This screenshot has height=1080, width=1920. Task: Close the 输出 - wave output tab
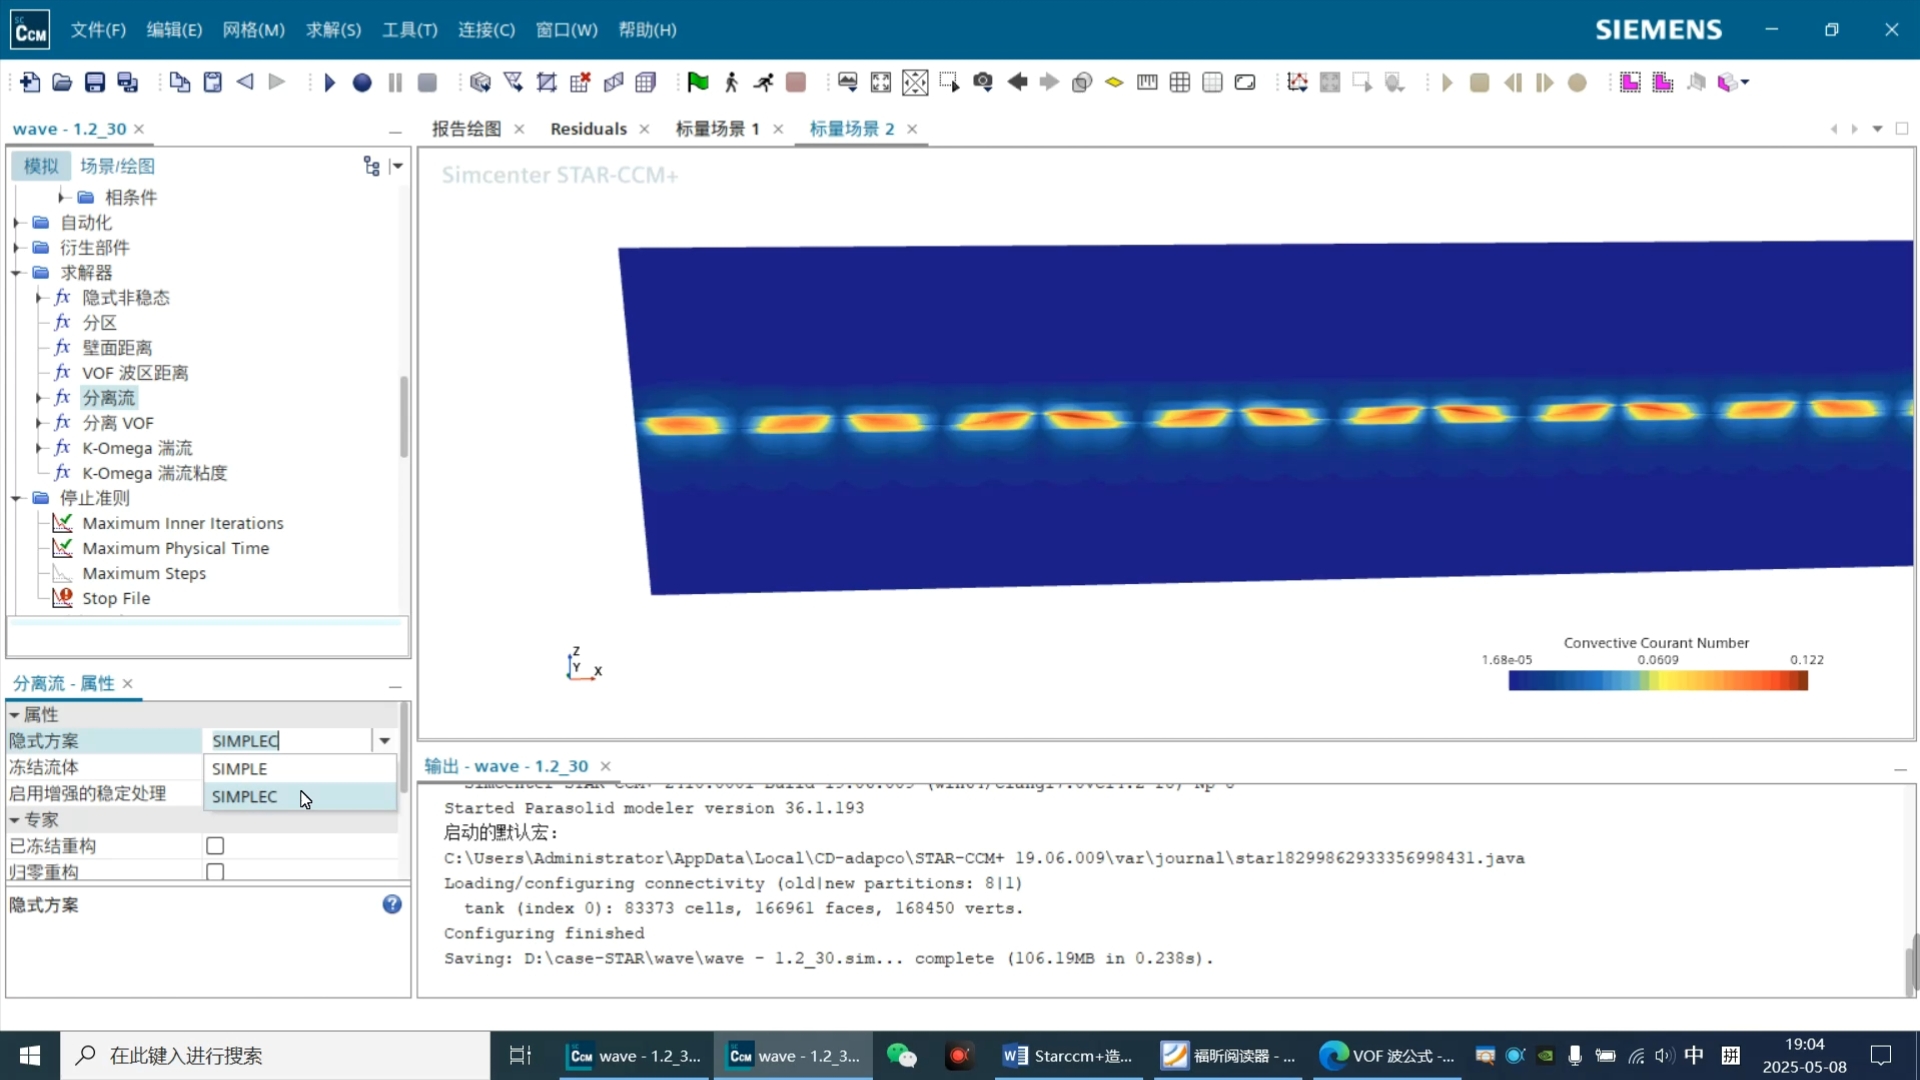[x=605, y=766]
